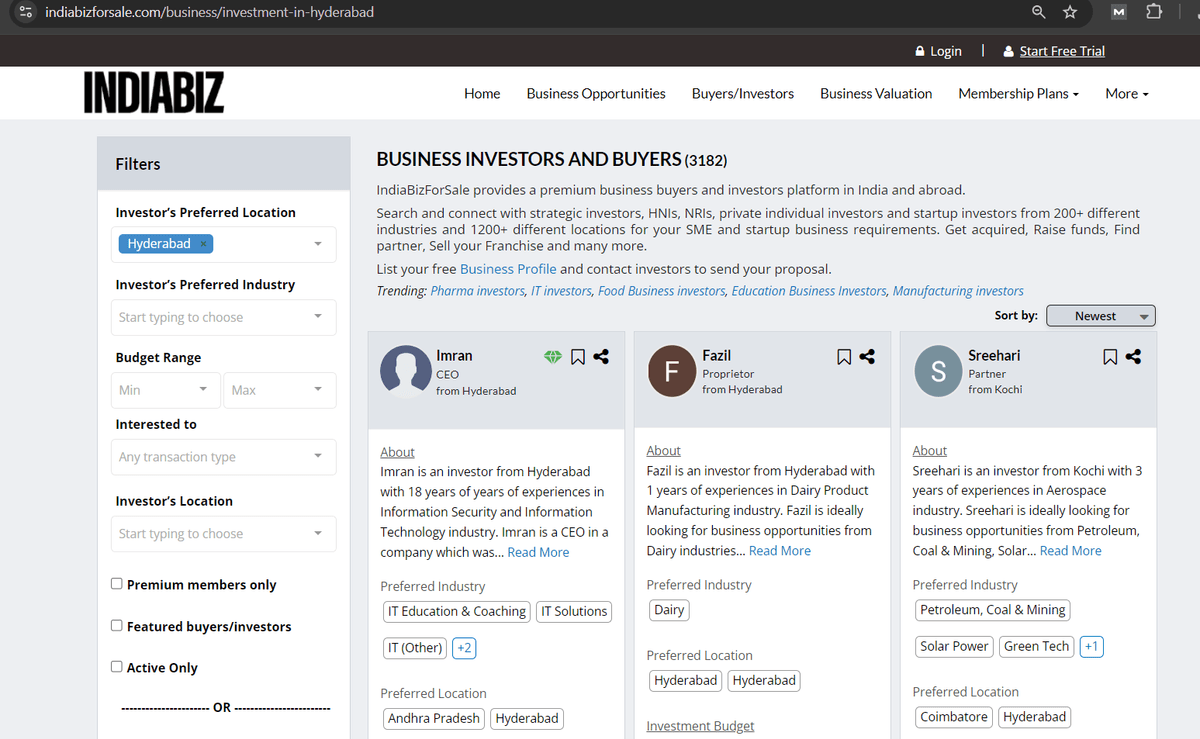Click the browser address bar URL
Image resolution: width=1200 pixels, height=739 pixels.
(x=210, y=12)
